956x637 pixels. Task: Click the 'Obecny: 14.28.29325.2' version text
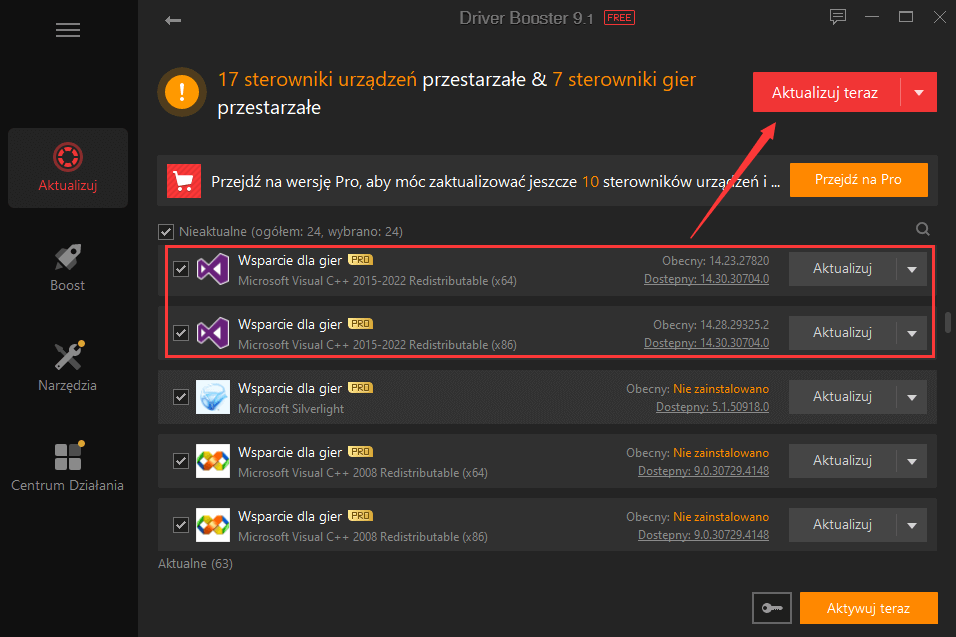coord(711,325)
